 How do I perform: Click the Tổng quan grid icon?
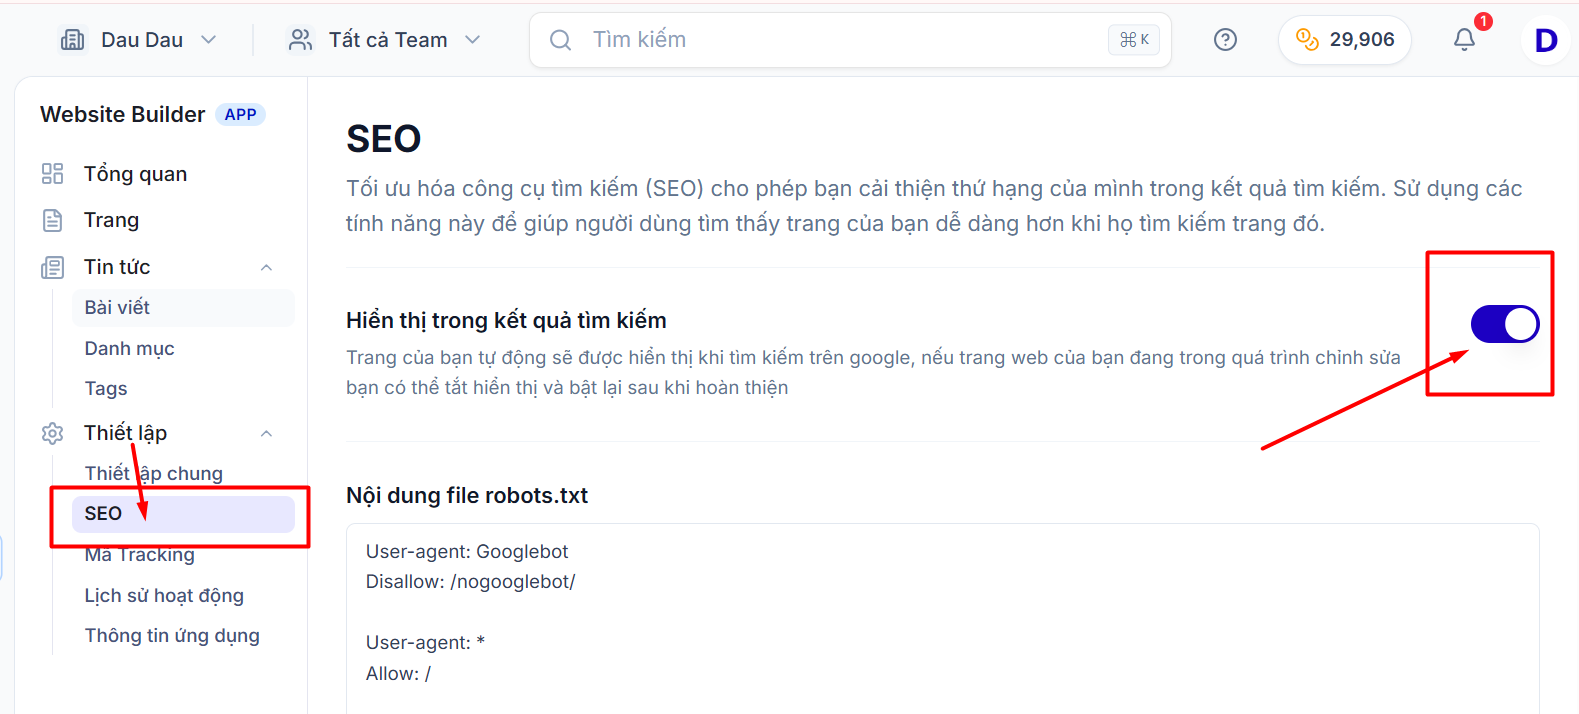click(x=53, y=174)
